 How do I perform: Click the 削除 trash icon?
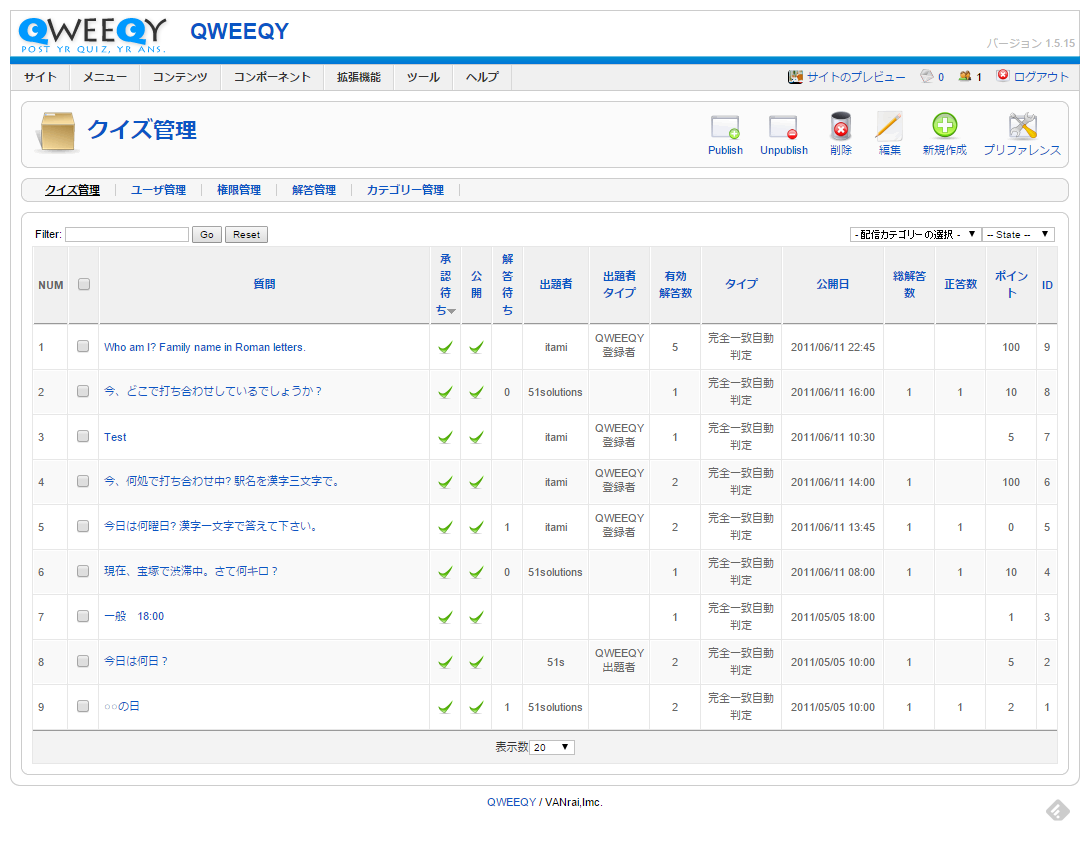(841, 126)
